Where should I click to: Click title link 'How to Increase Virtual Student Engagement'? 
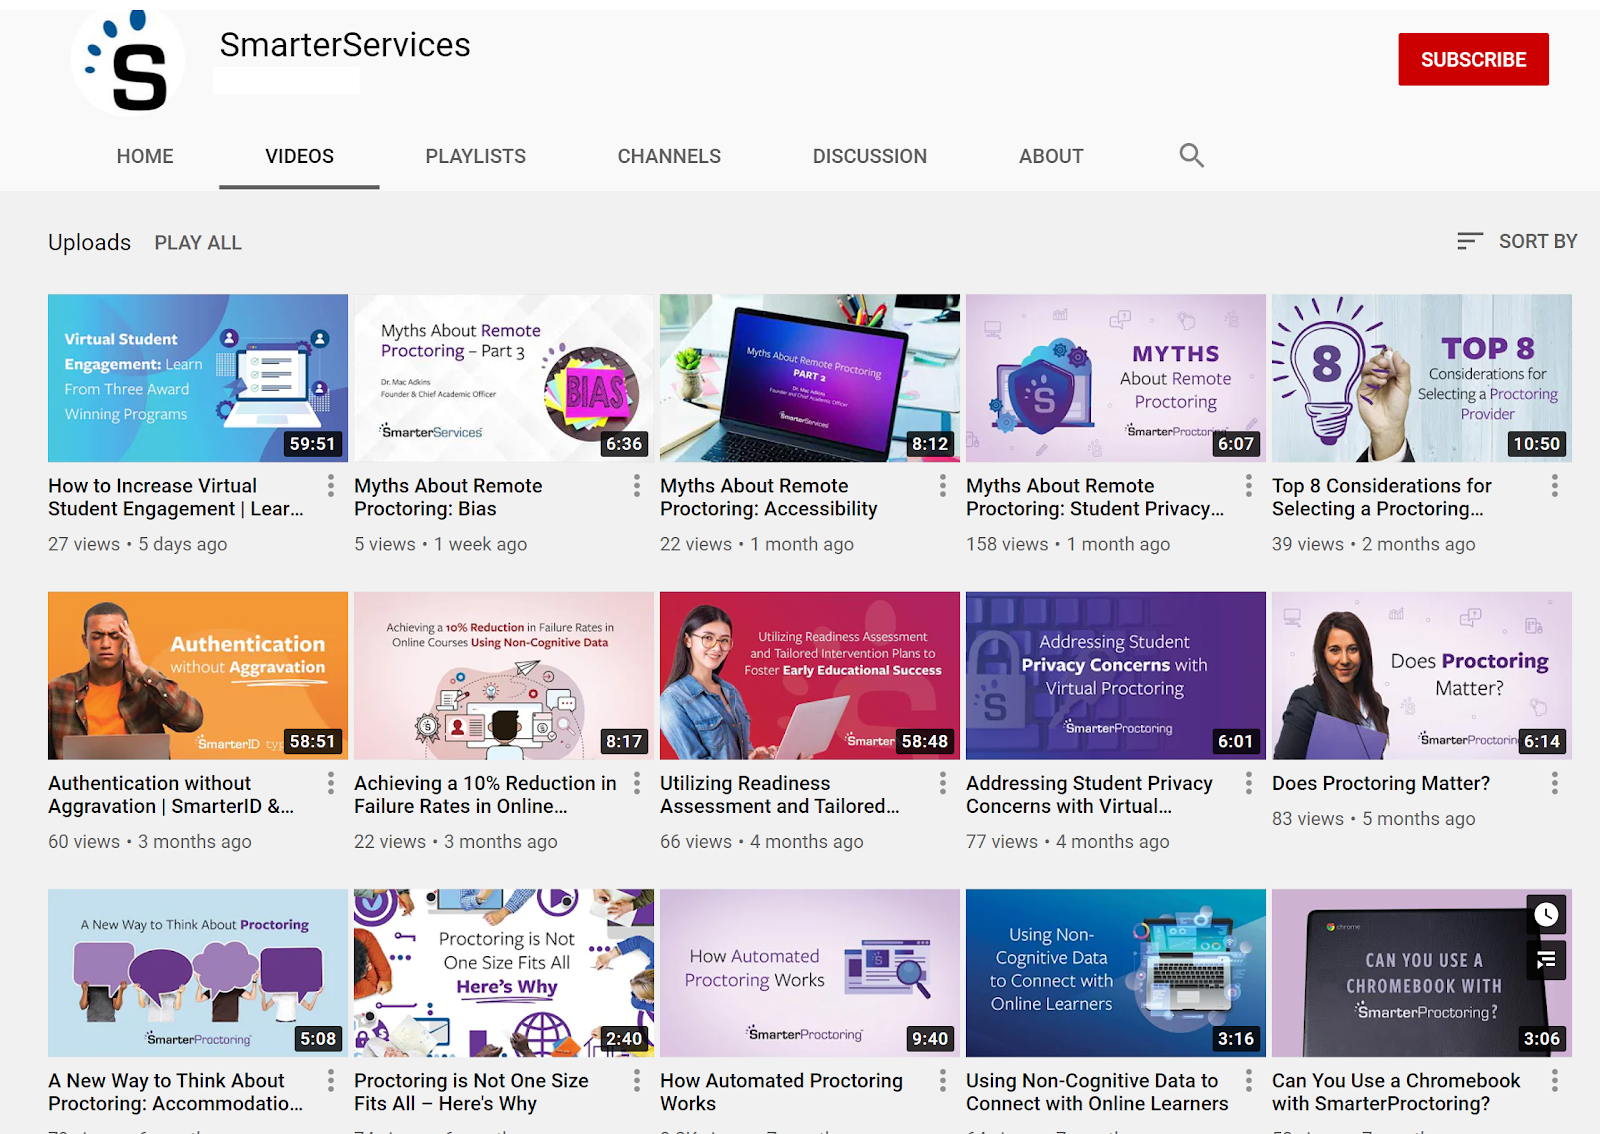[176, 497]
